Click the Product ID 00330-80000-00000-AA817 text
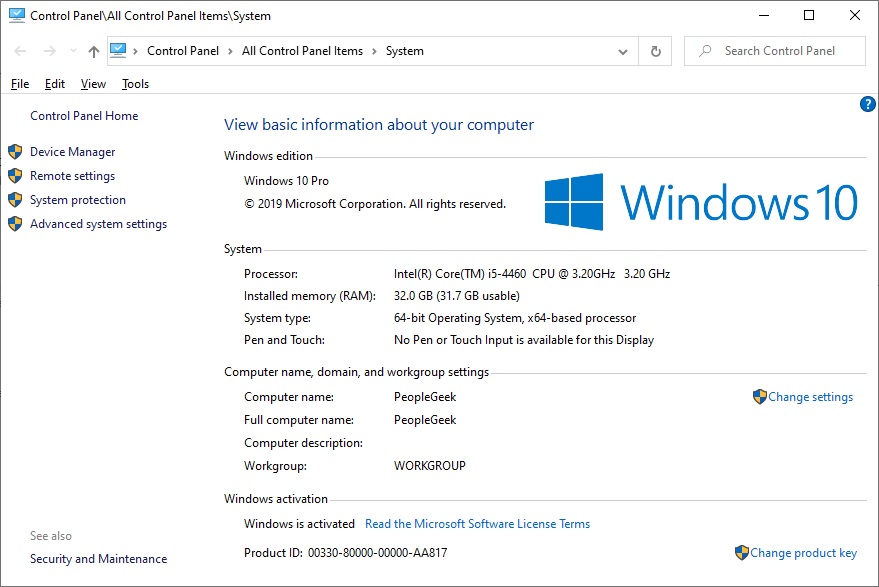 tap(346, 553)
